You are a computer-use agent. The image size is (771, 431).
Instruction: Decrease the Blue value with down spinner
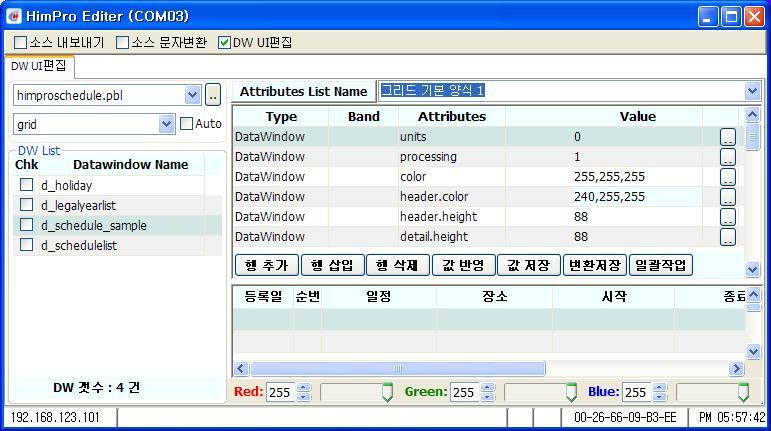tap(659, 397)
